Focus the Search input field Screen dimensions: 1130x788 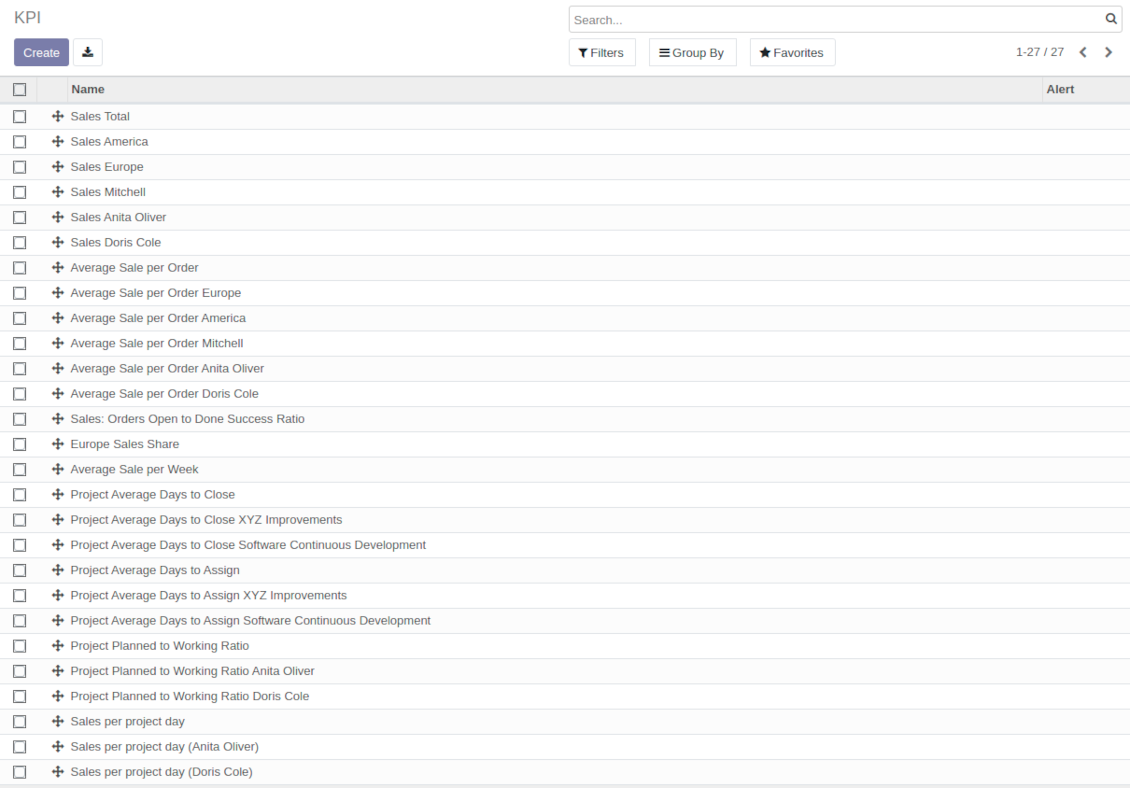click(x=835, y=19)
